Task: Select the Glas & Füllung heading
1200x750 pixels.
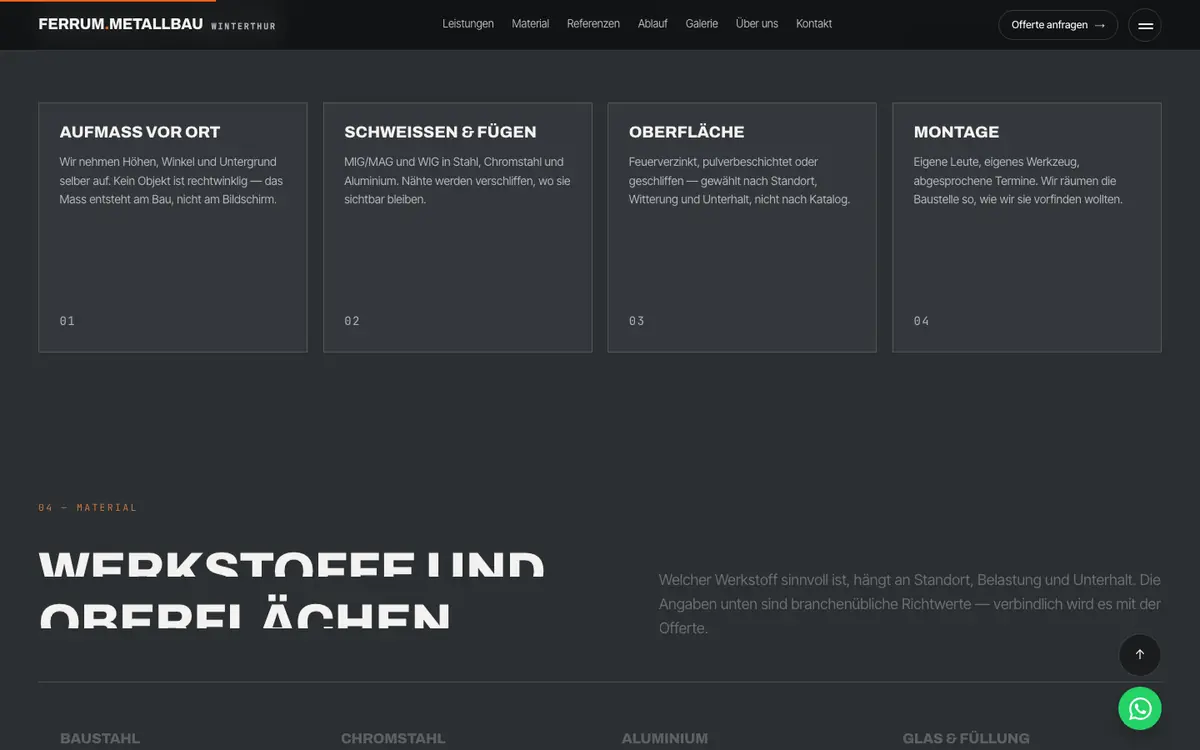Action: tap(966, 739)
